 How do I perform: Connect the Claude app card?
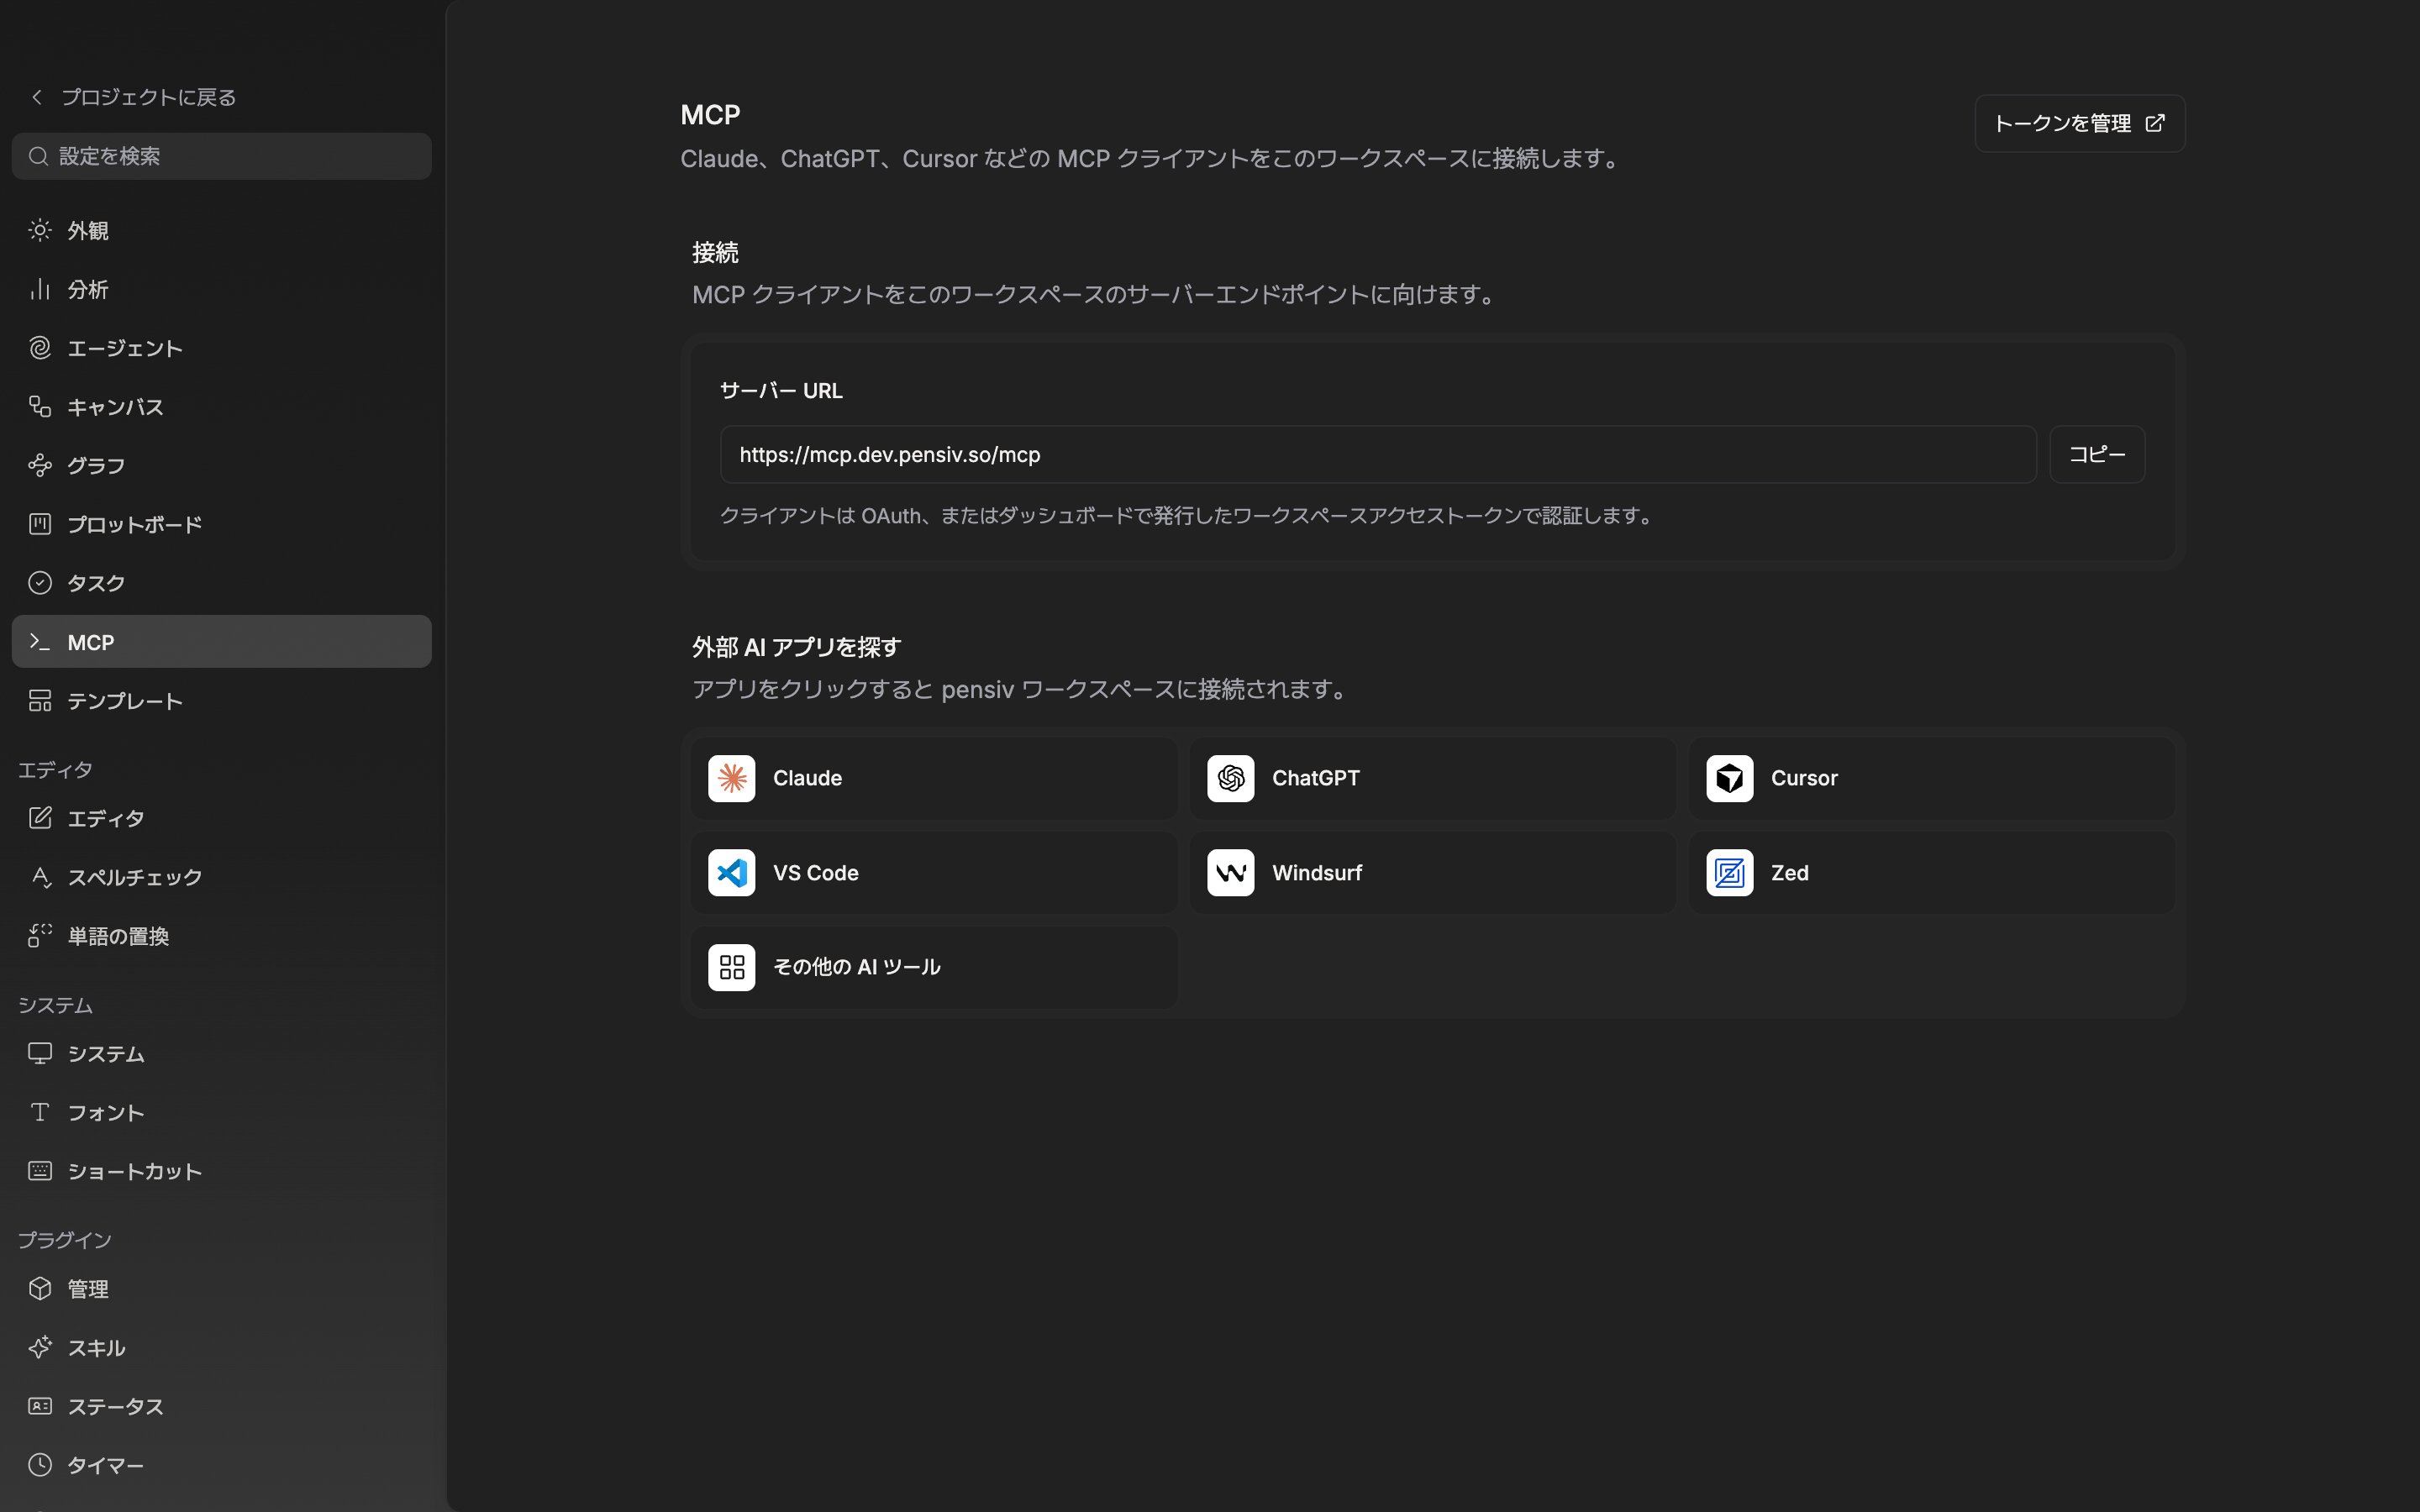click(x=933, y=778)
